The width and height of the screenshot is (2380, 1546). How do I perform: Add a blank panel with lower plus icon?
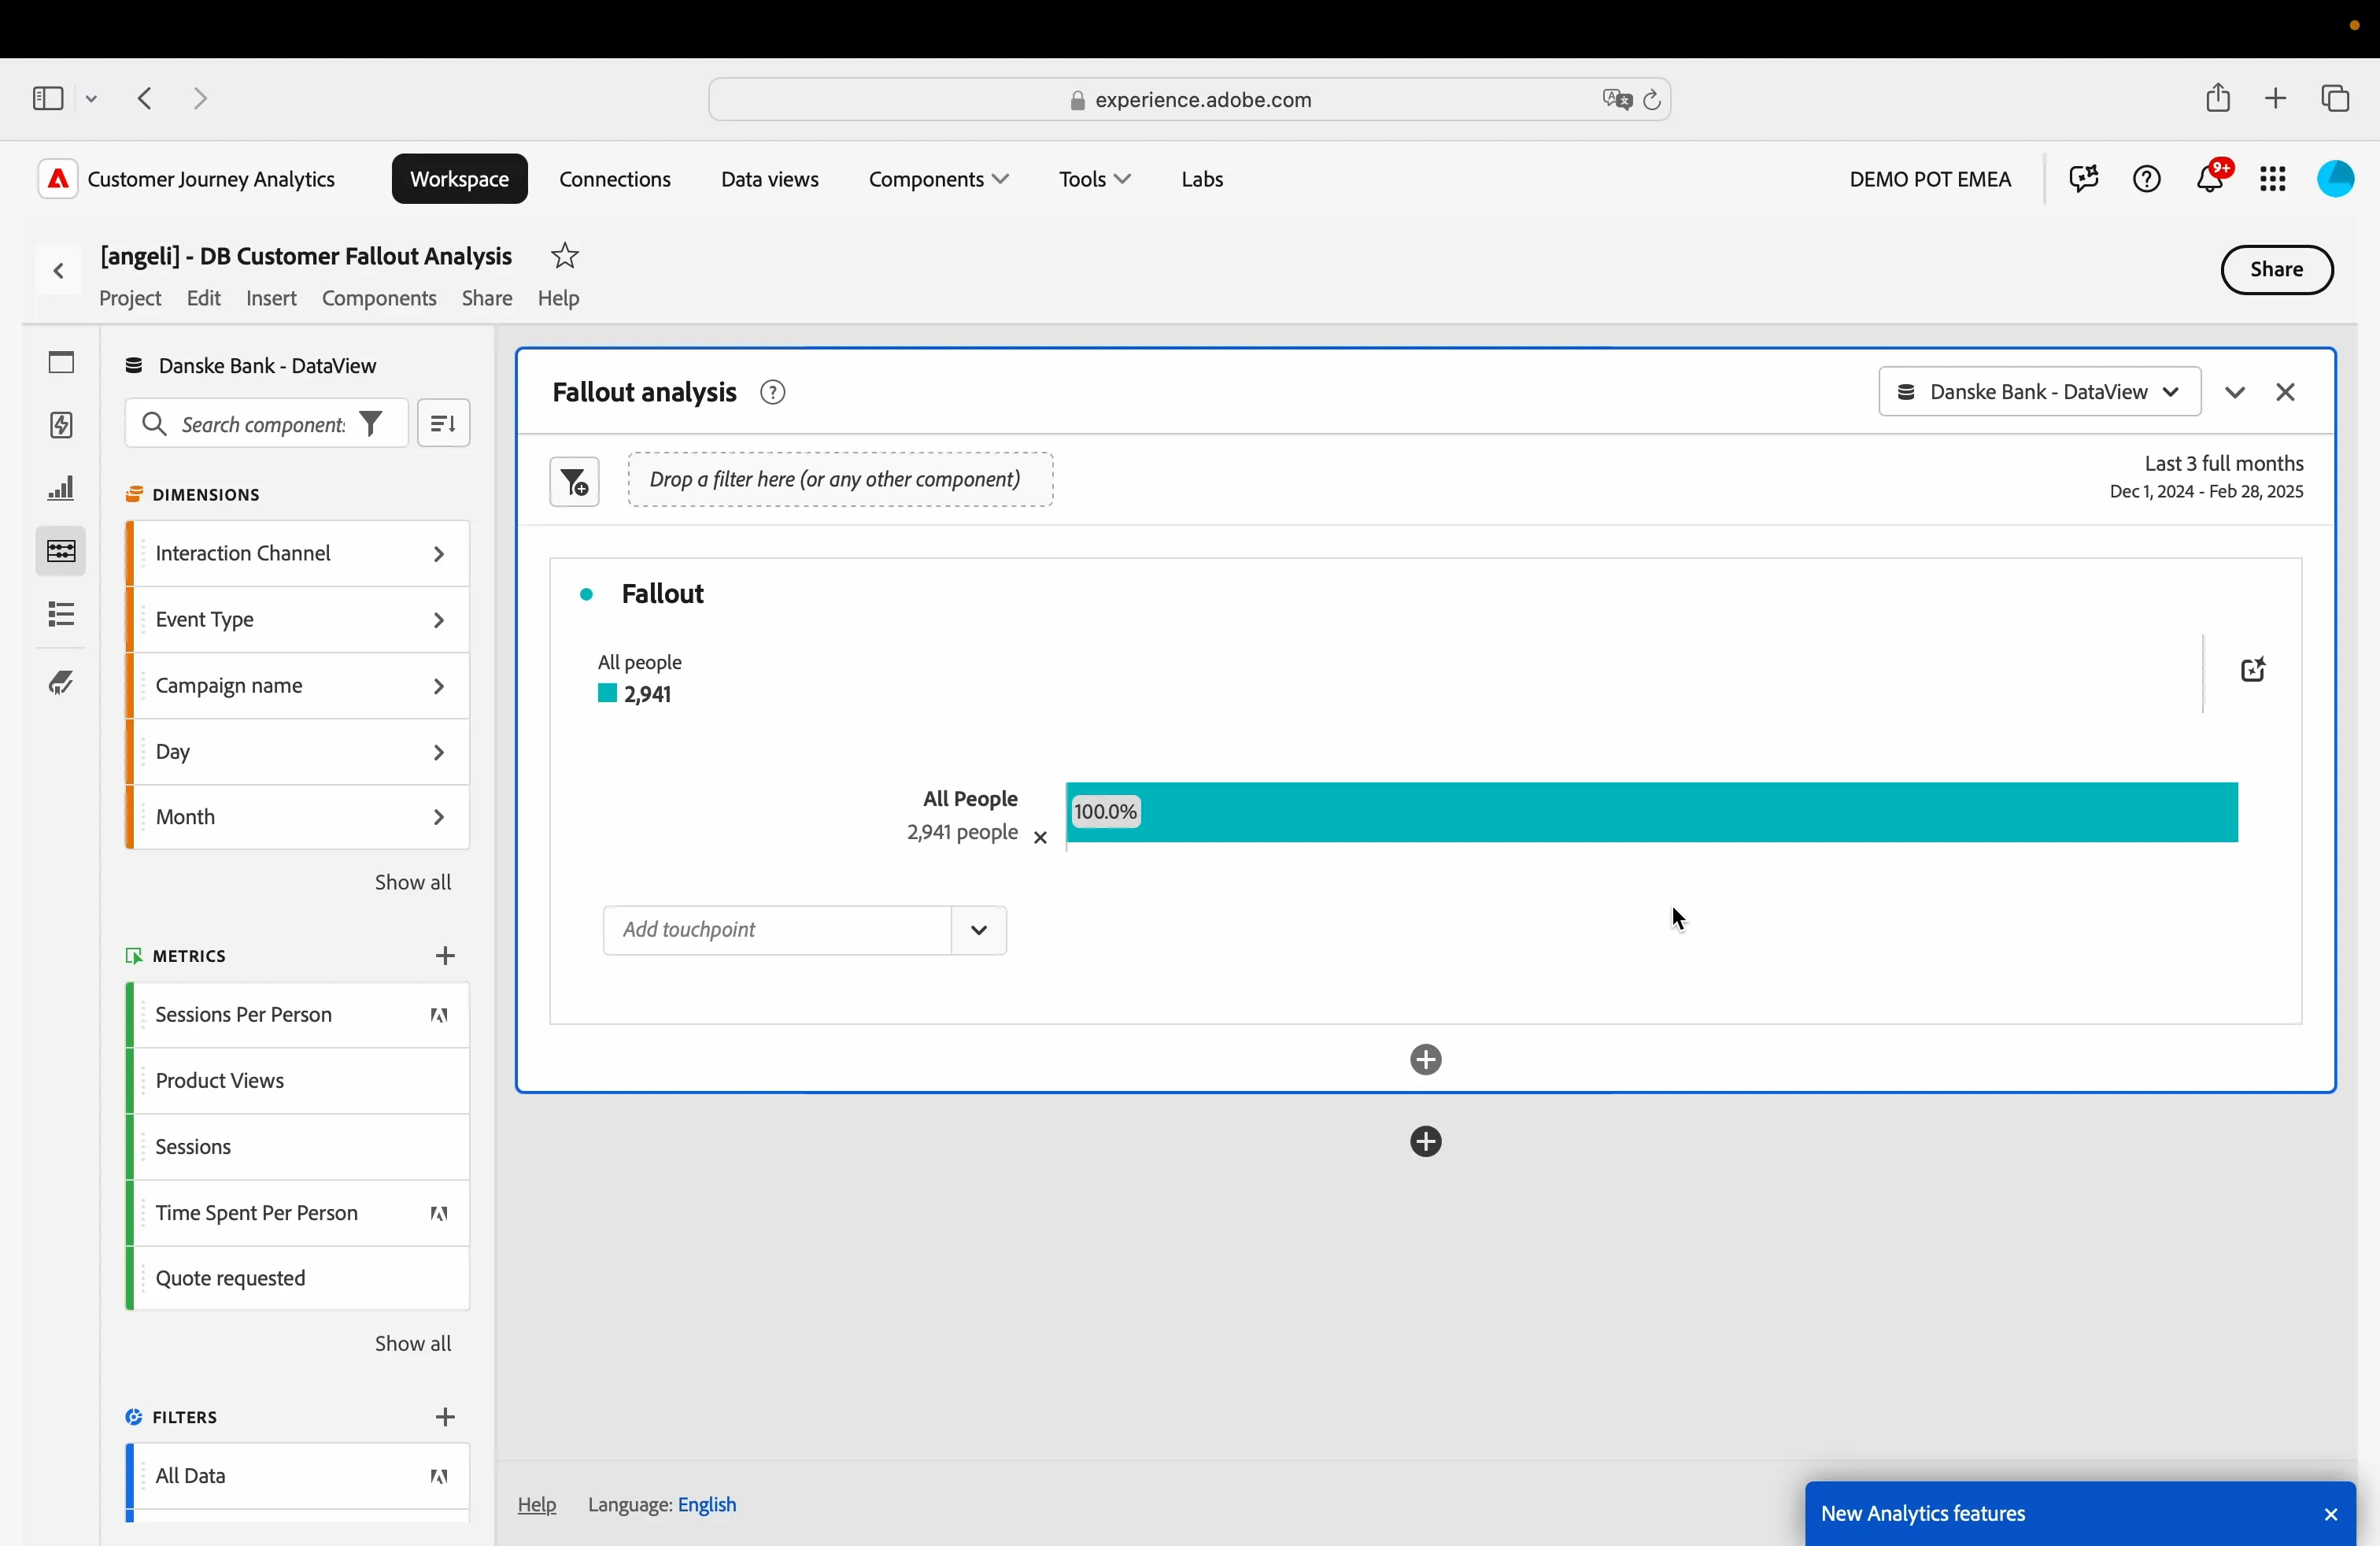(x=1426, y=1141)
